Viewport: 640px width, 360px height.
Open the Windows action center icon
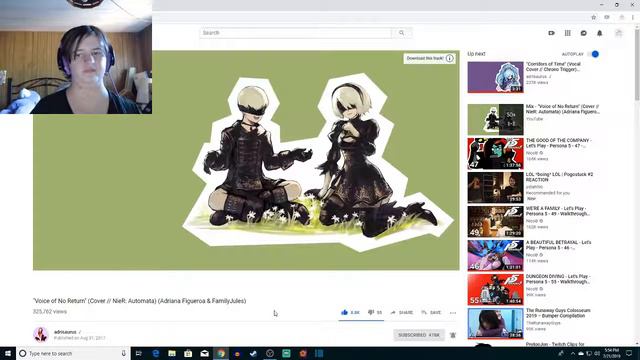[x=629, y=353]
